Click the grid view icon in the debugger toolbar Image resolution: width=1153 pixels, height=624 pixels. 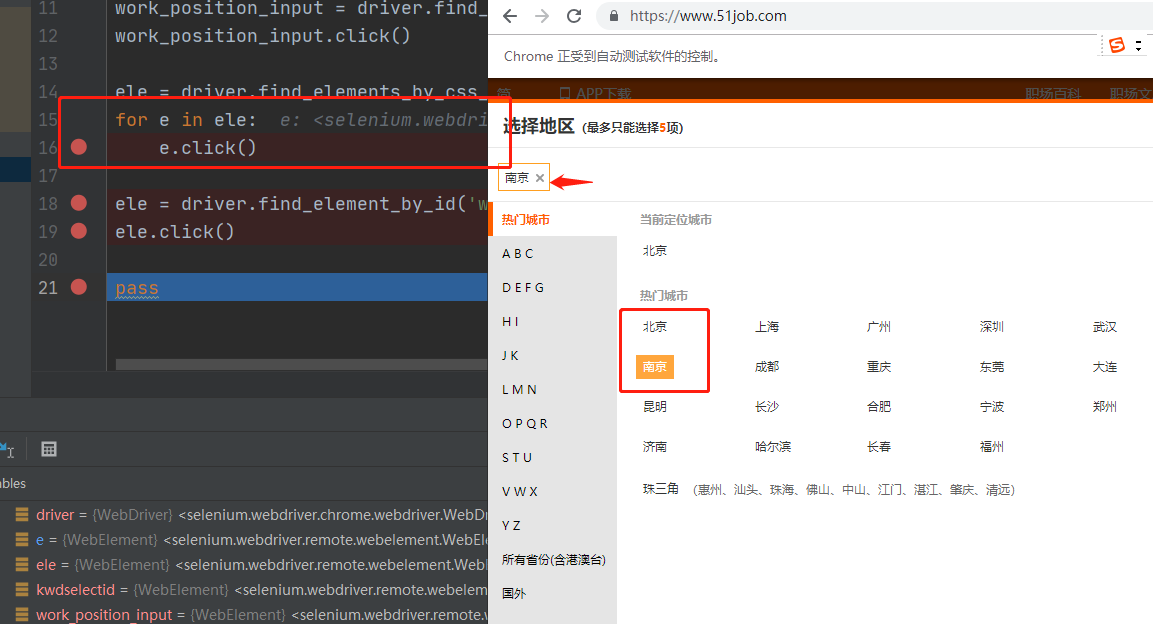click(49, 449)
